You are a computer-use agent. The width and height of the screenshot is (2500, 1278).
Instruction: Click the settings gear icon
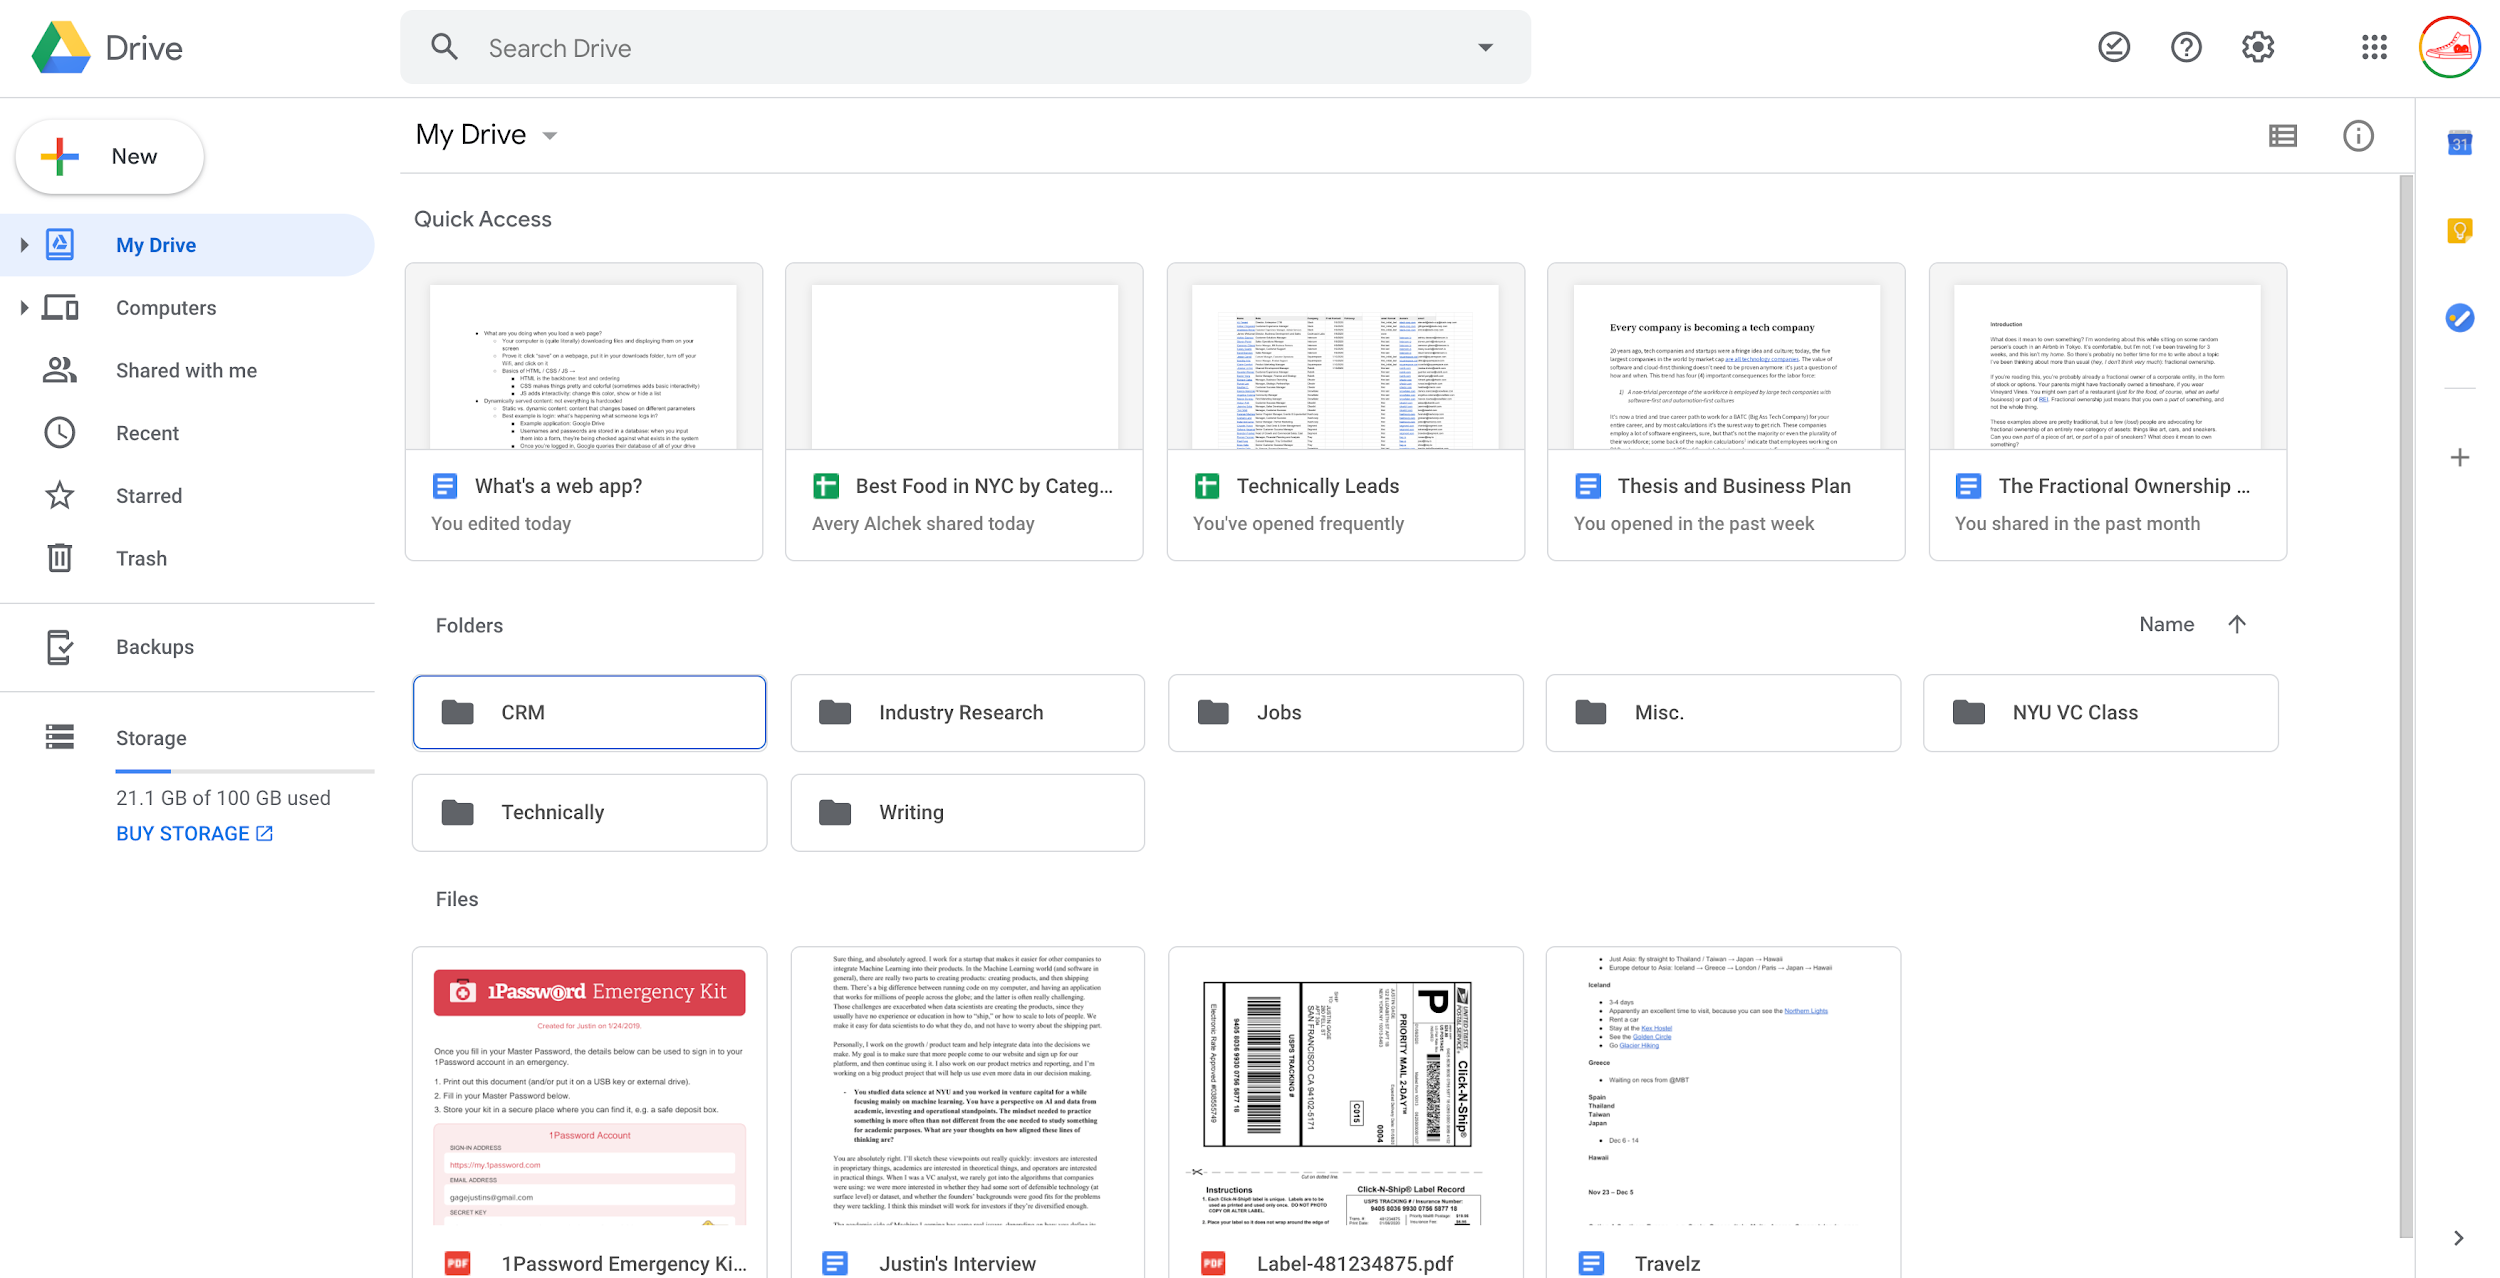click(2257, 46)
